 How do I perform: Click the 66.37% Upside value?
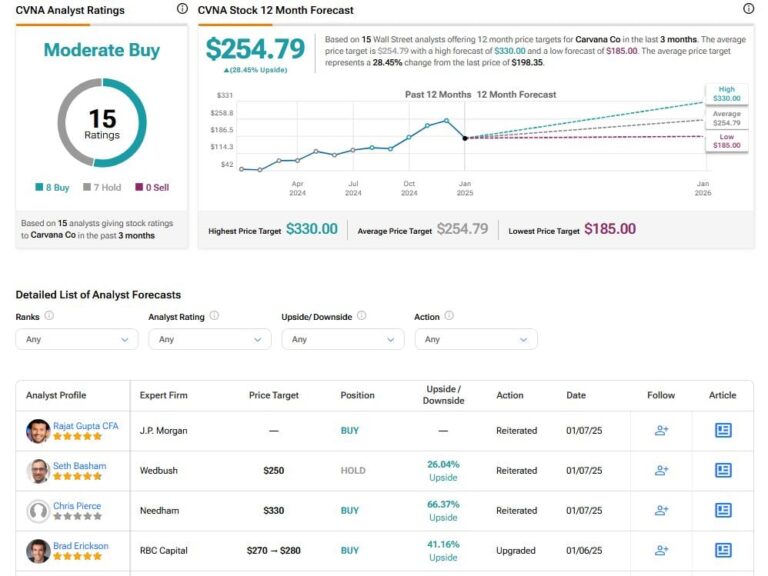[x=443, y=510]
